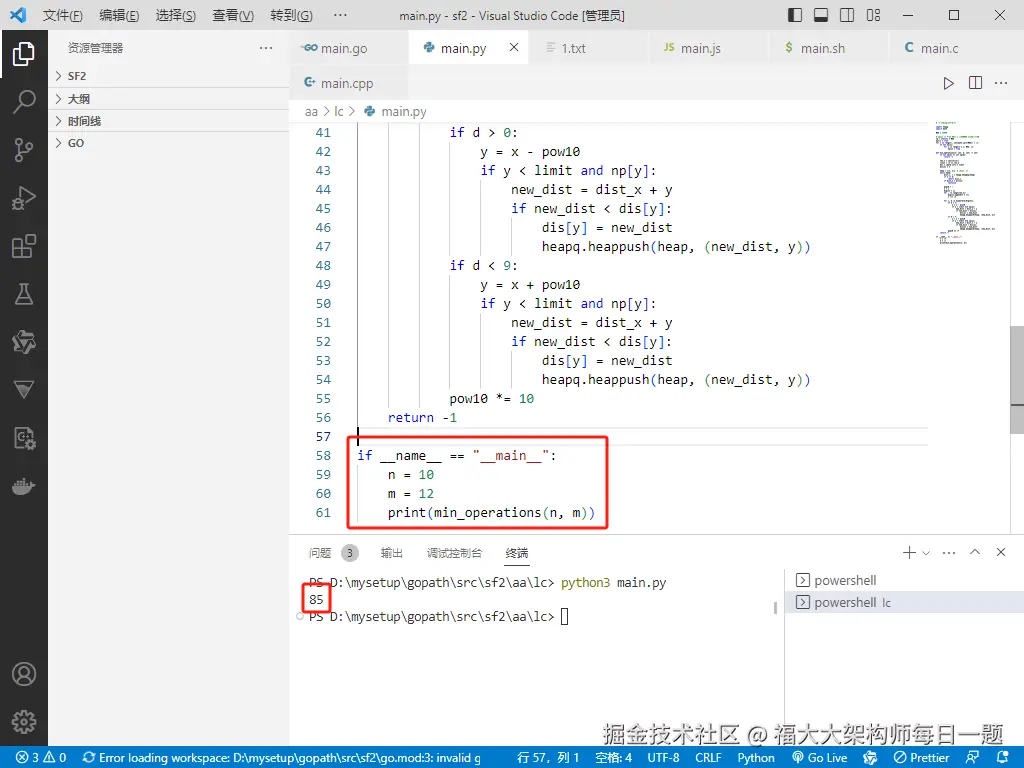Image resolution: width=1024 pixels, height=768 pixels.
Task: Select the first powershell terminal entry
Action: [x=904, y=580]
